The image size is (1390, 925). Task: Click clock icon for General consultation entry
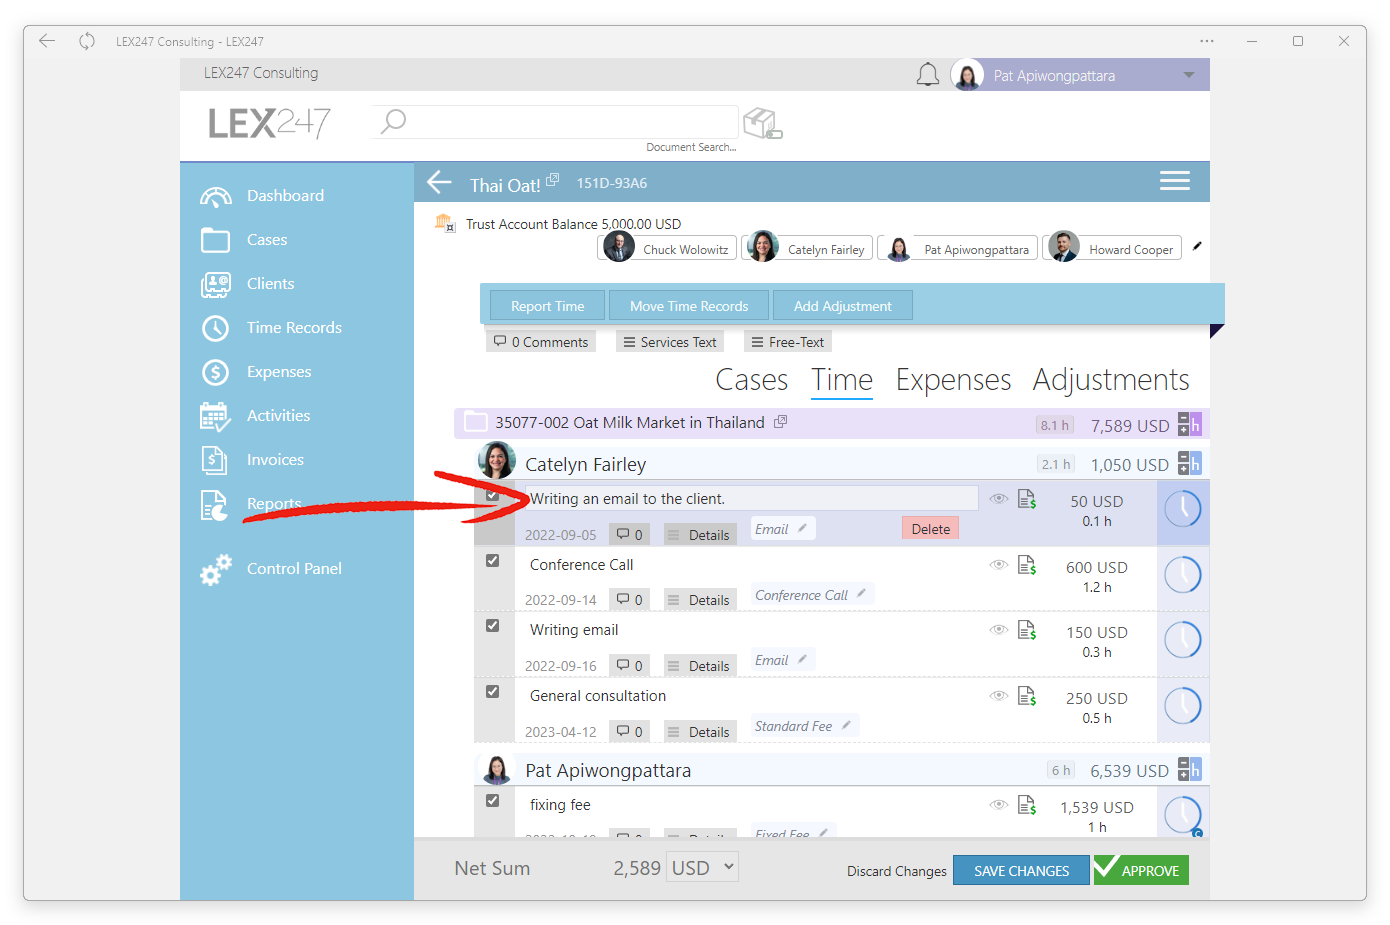[1183, 706]
